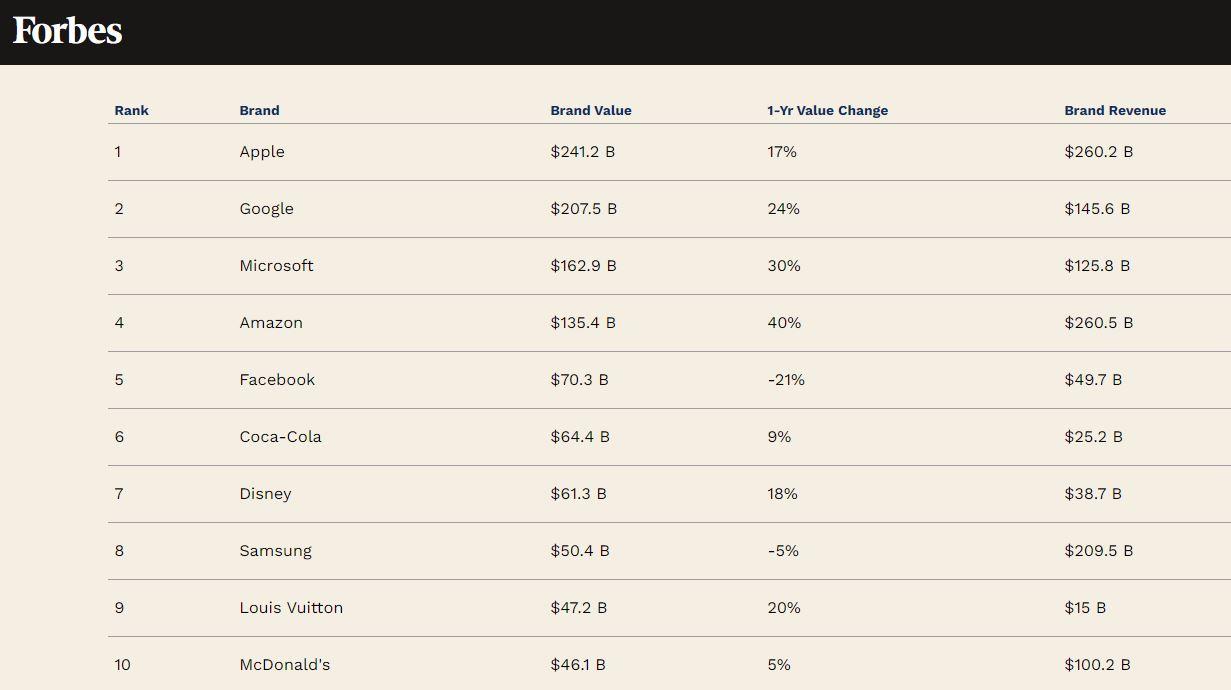This screenshot has width=1231, height=690.
Task: Select the Microsoft brand entry
Action: point(276,266)
